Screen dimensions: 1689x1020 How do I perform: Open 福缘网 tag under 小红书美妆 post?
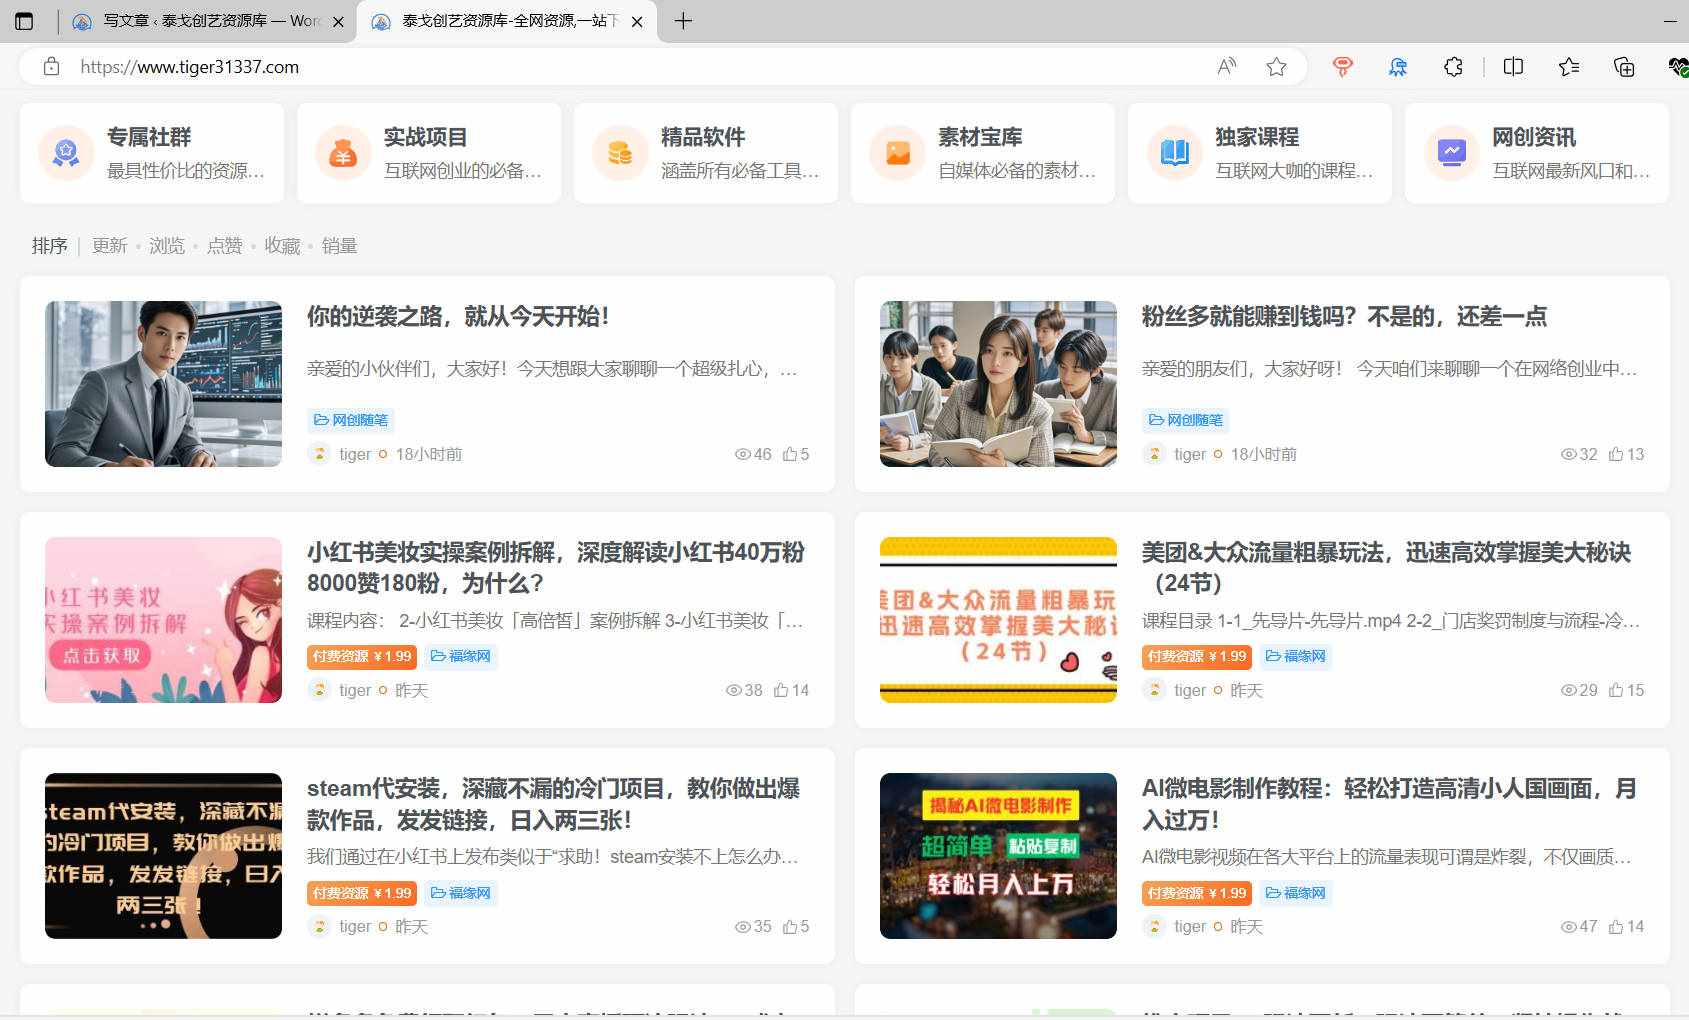coord(460,656)
